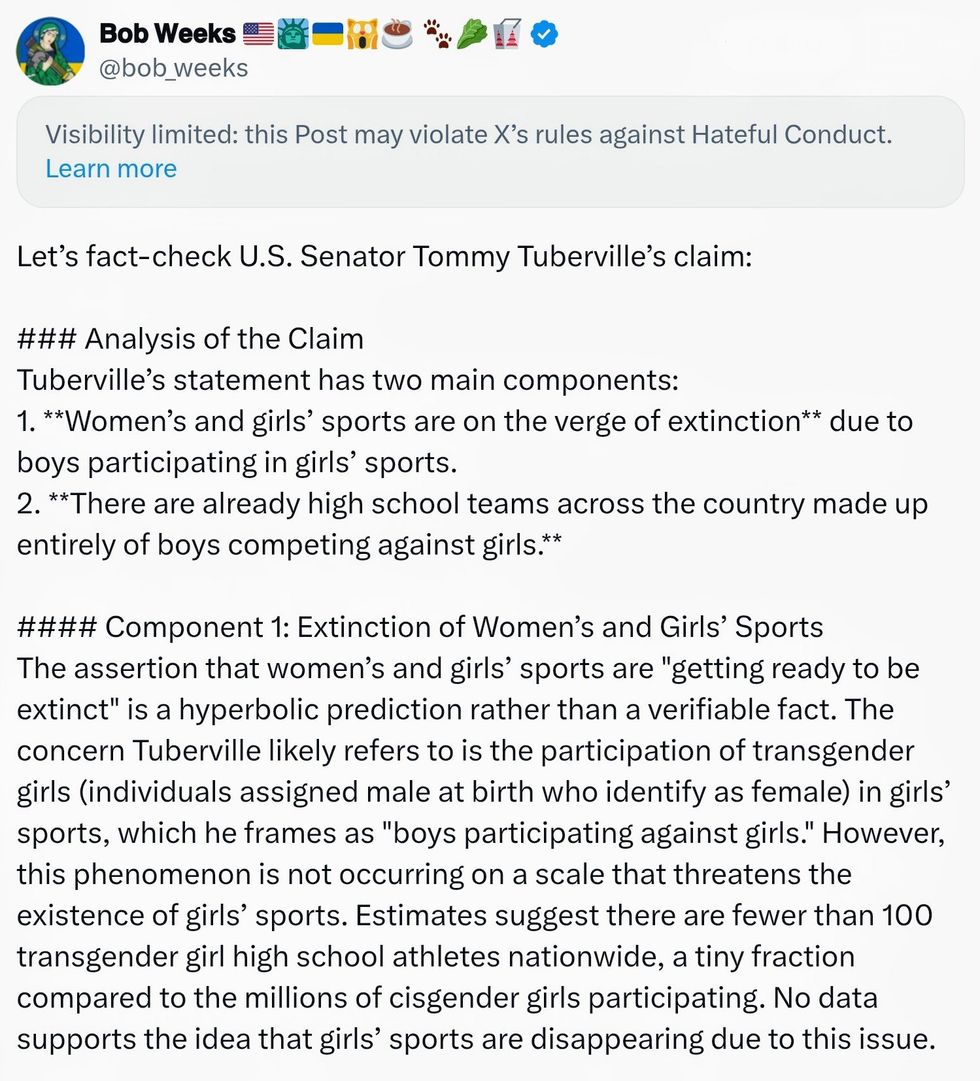
Task: Open the Learn more link
Action: click(111, 168)
